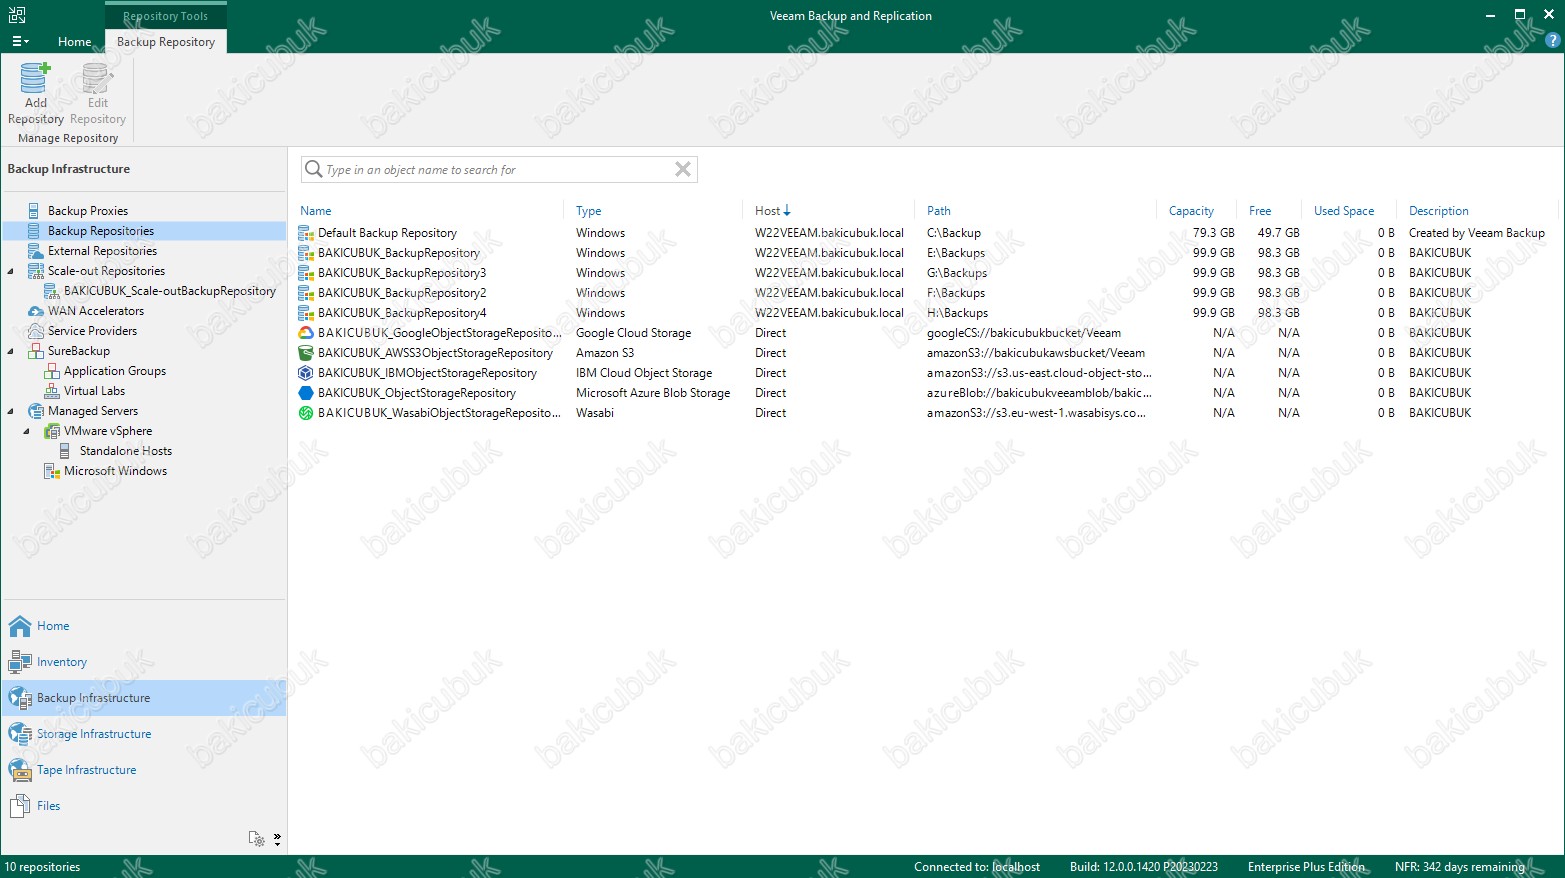This screenshot has width=1565, height=878.
Task: Sort by the Used Space column header
Action: pyautogui.click(x=1344, y=211)
